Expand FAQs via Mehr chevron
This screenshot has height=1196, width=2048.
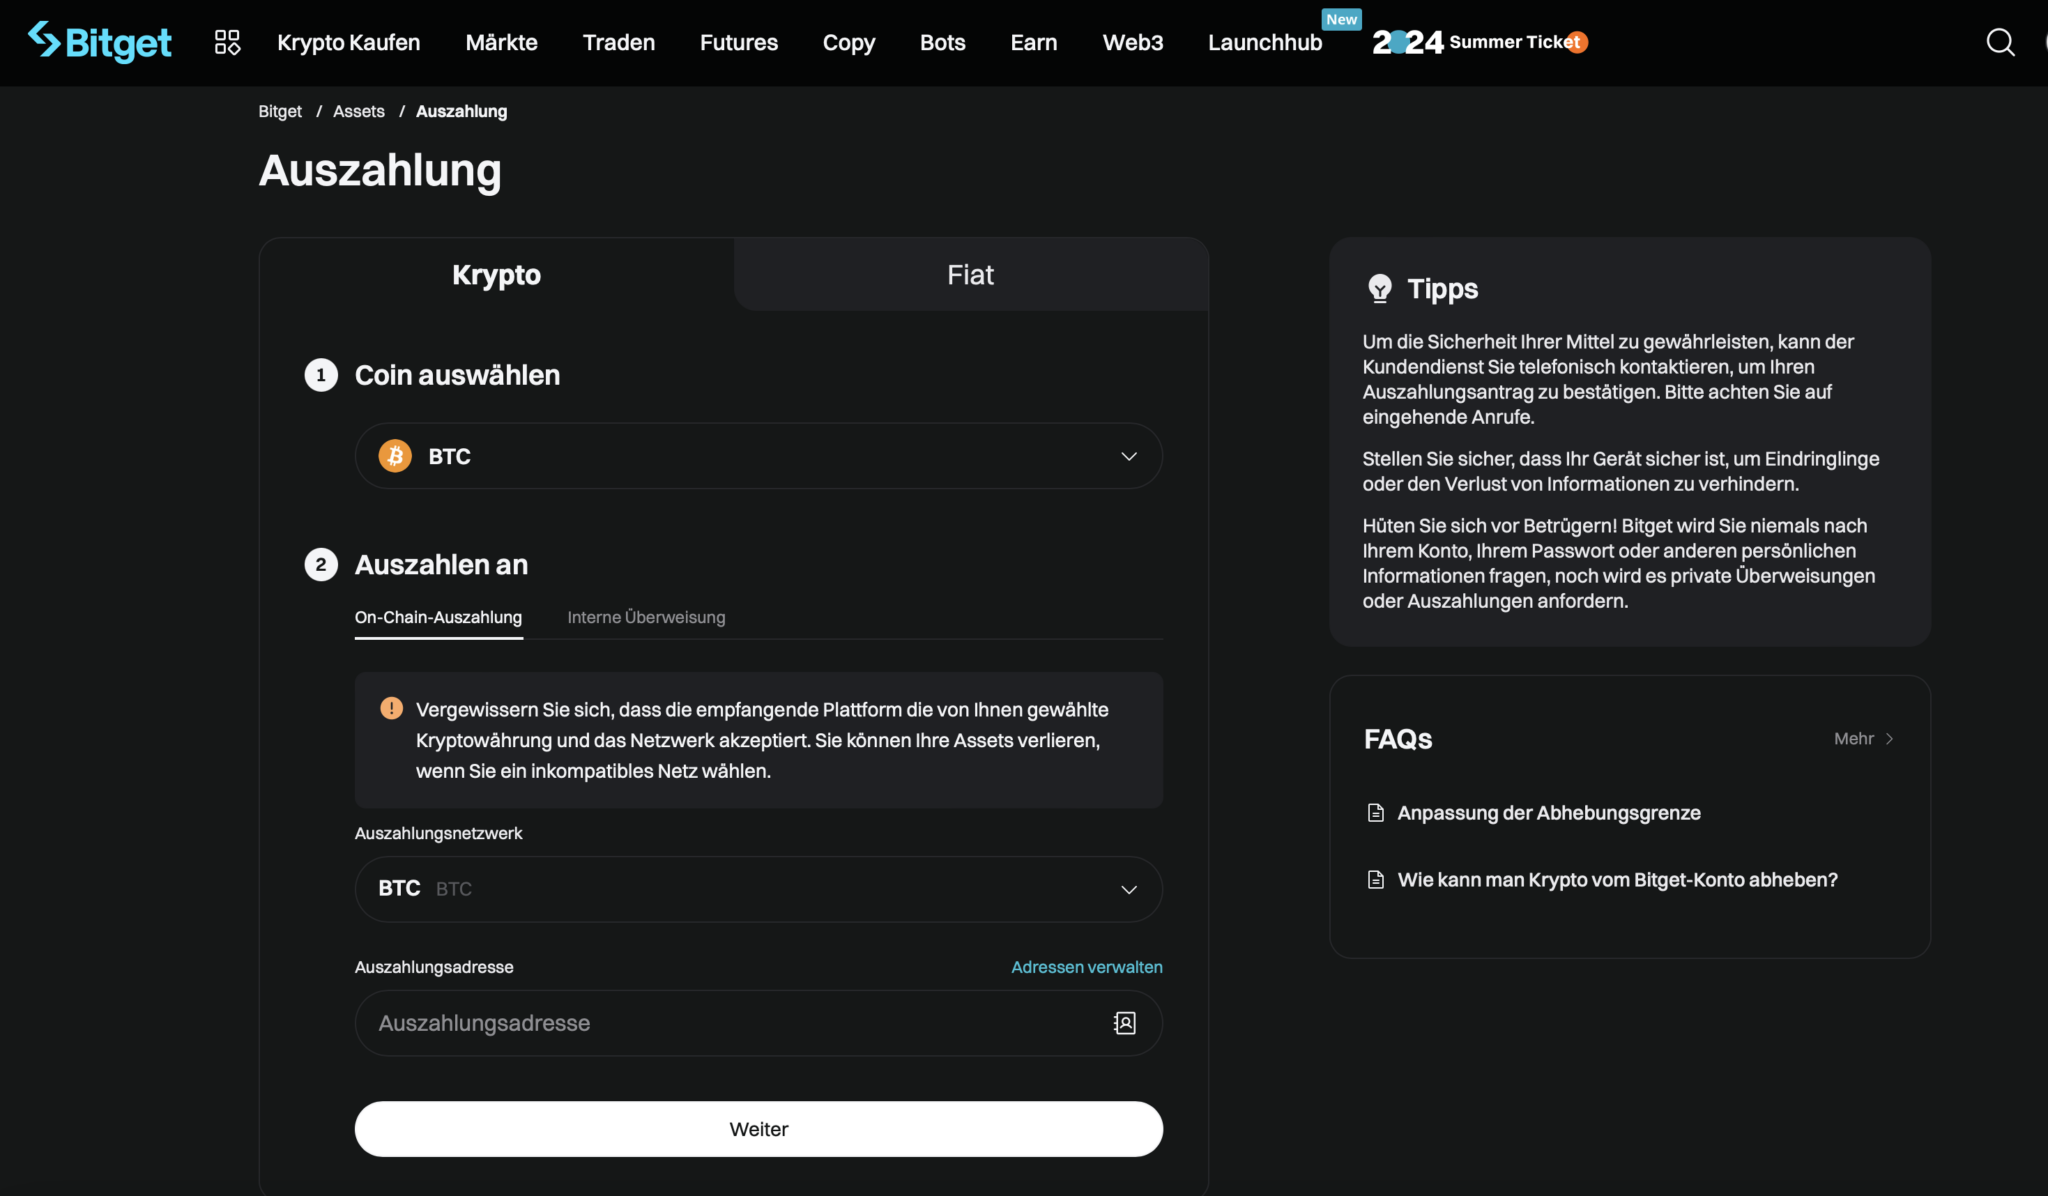pos(1888,739)
